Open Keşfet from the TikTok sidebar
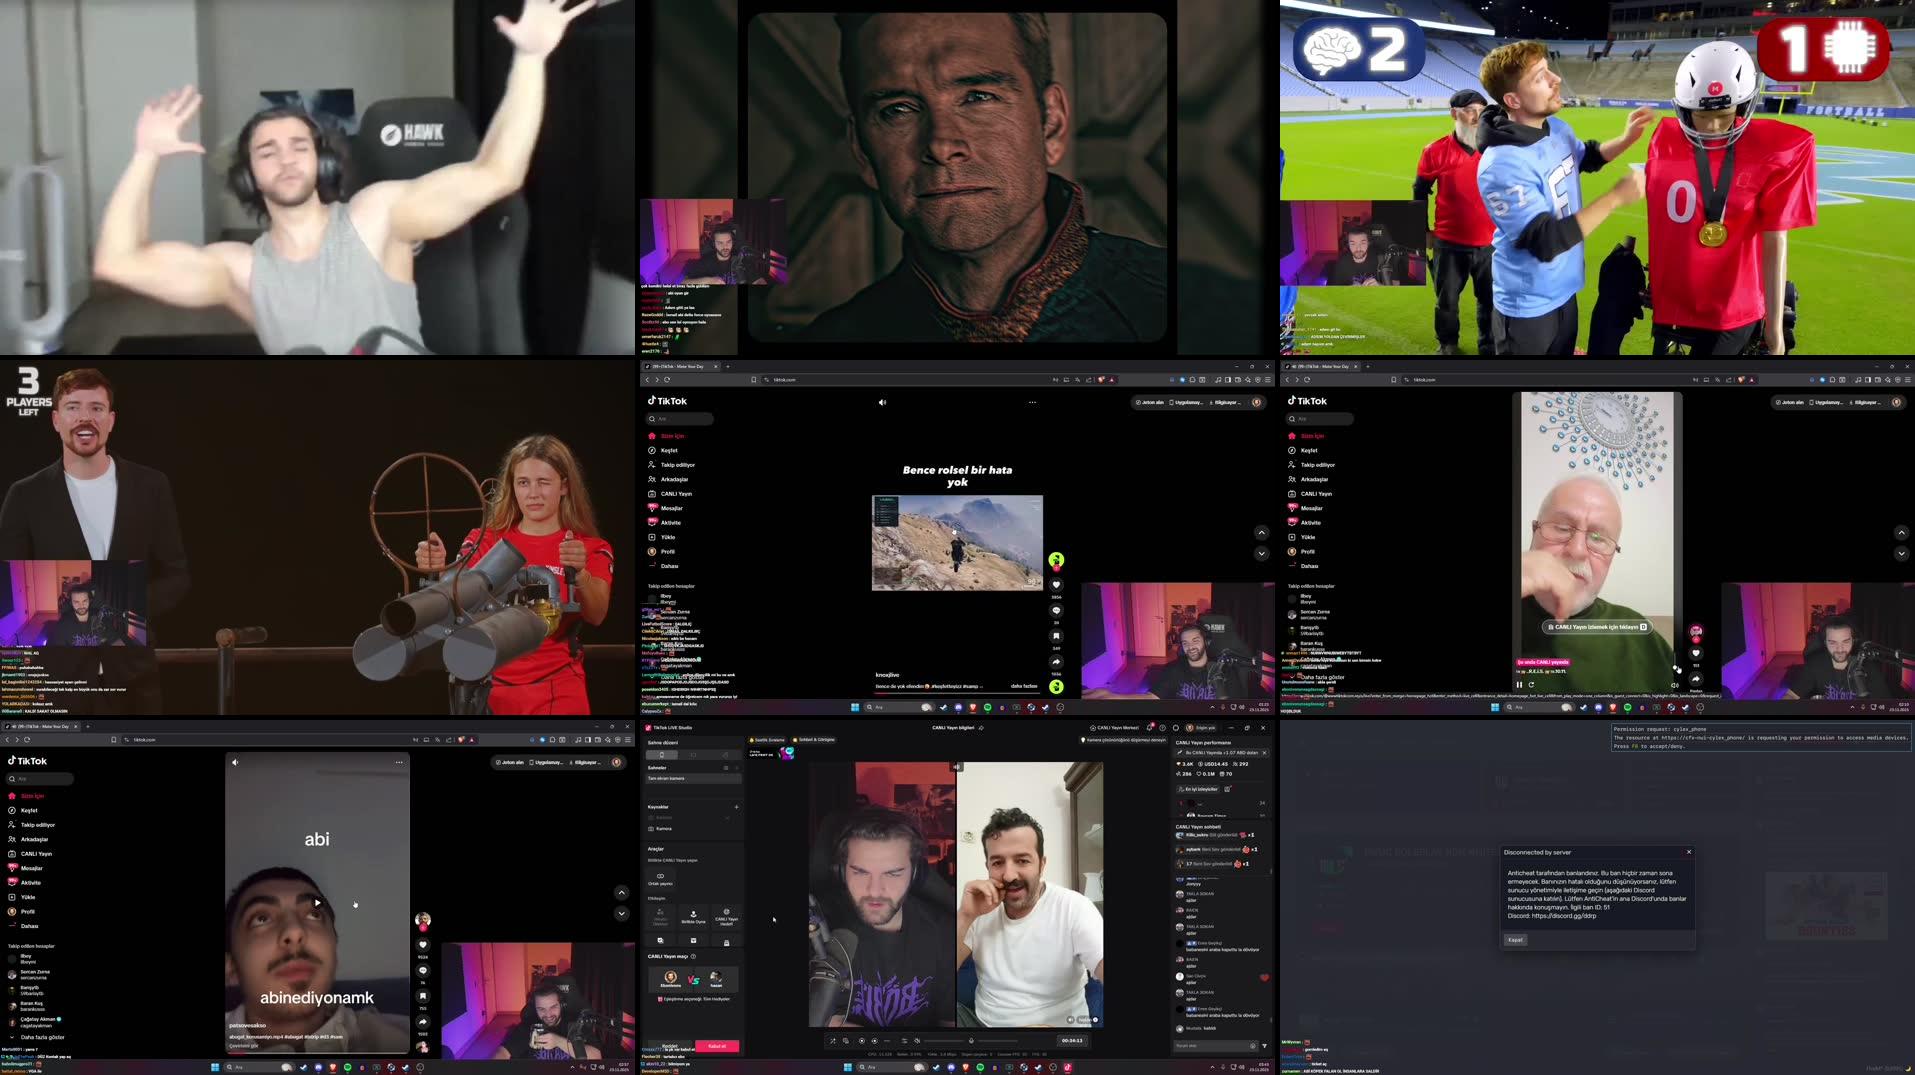 point(669,450)
